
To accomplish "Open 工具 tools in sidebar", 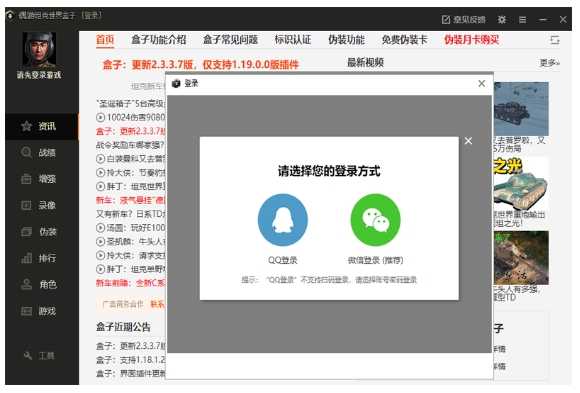I will click(39, 356).
